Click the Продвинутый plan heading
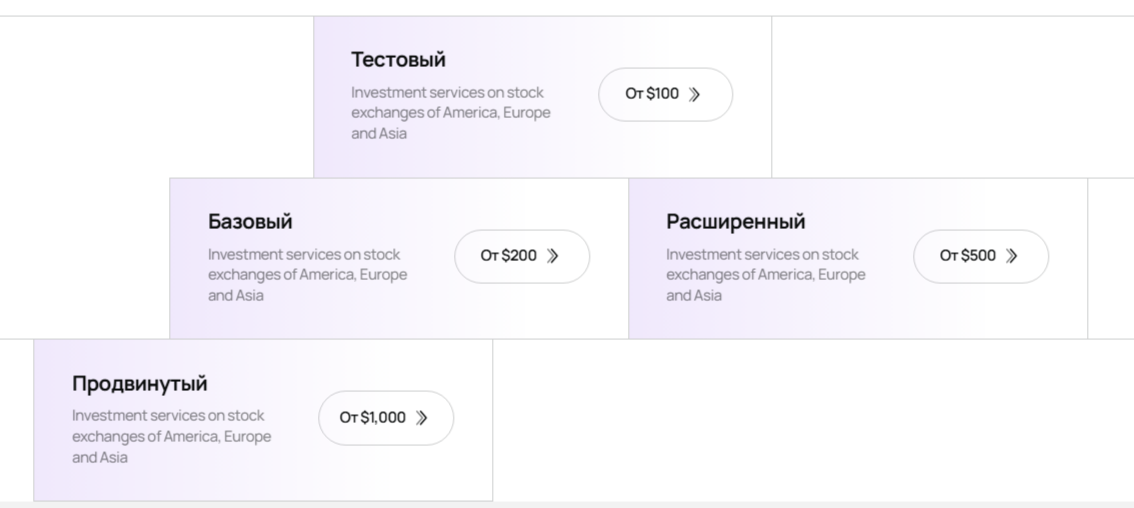Screen dimensions: 1134x508 (140, 384)
